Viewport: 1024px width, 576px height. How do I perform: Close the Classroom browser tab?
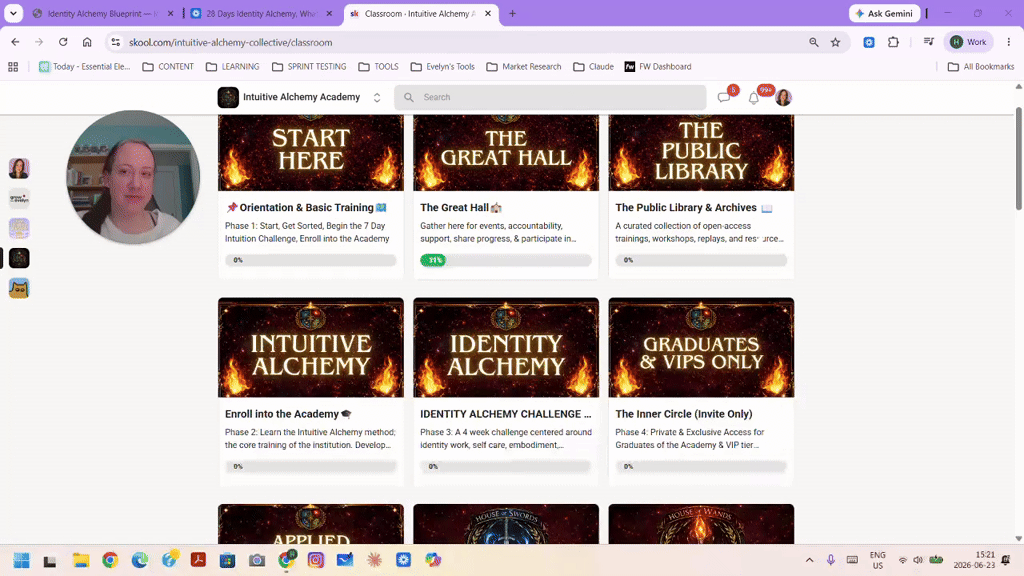[488, 13]
